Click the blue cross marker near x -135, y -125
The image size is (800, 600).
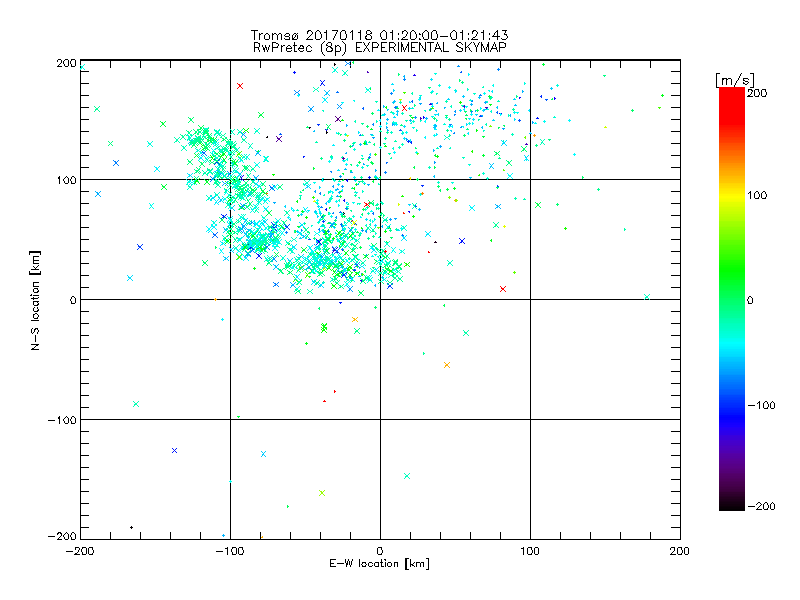[174, 451]
